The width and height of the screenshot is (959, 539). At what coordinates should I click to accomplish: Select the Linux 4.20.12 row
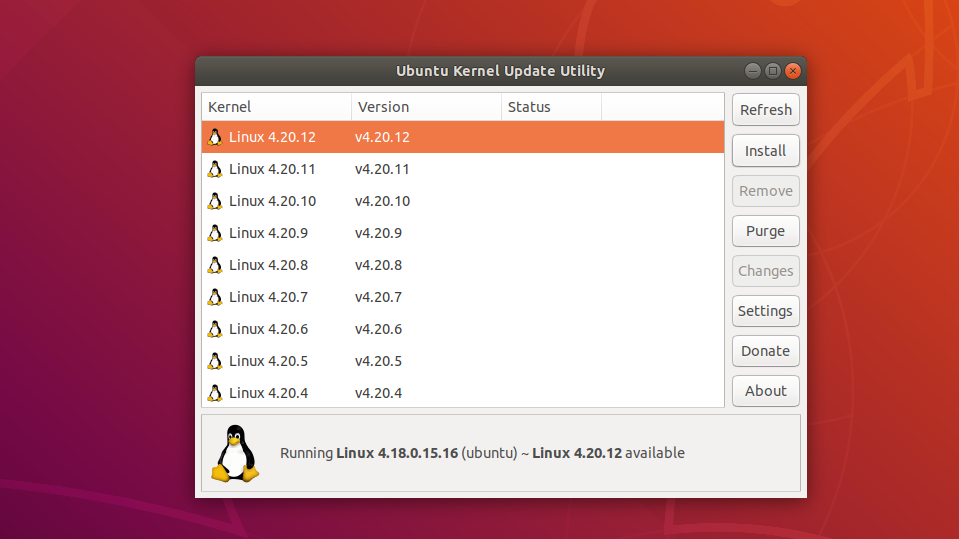tap(463, 137)
